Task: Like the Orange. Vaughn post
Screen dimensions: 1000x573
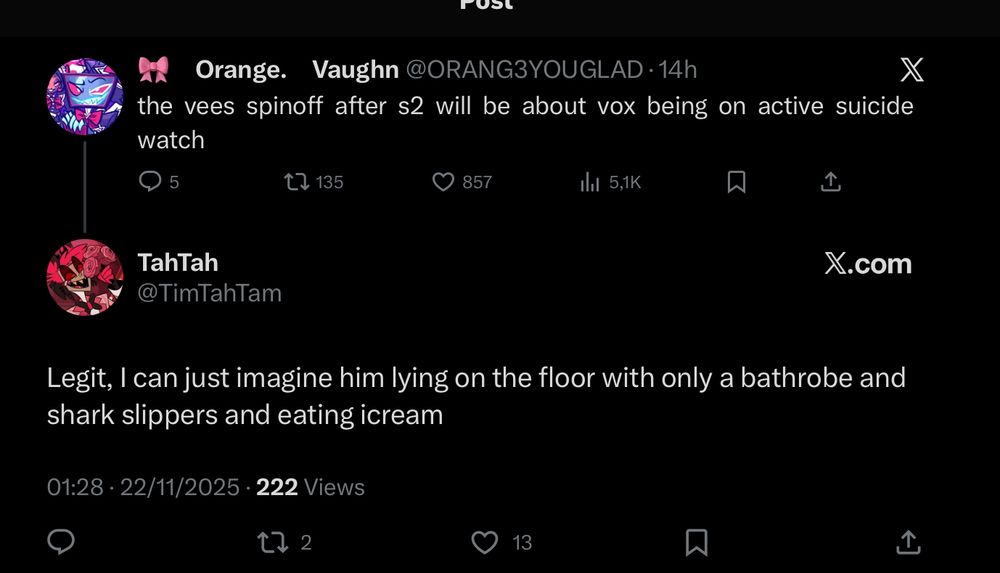Action: pyautogui.click(x=443, y=182)
